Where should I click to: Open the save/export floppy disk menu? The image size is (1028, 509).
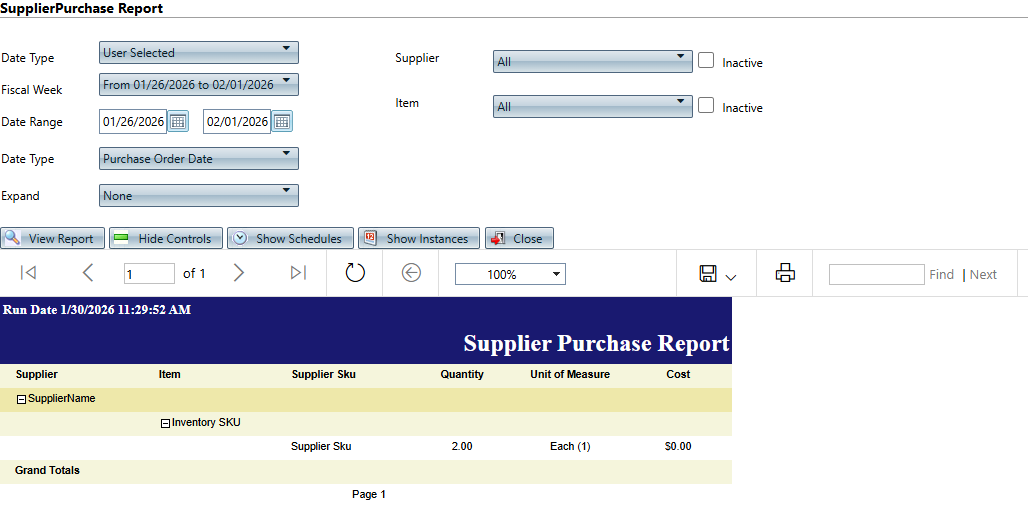pyautogui.click(x=717, y=274)
